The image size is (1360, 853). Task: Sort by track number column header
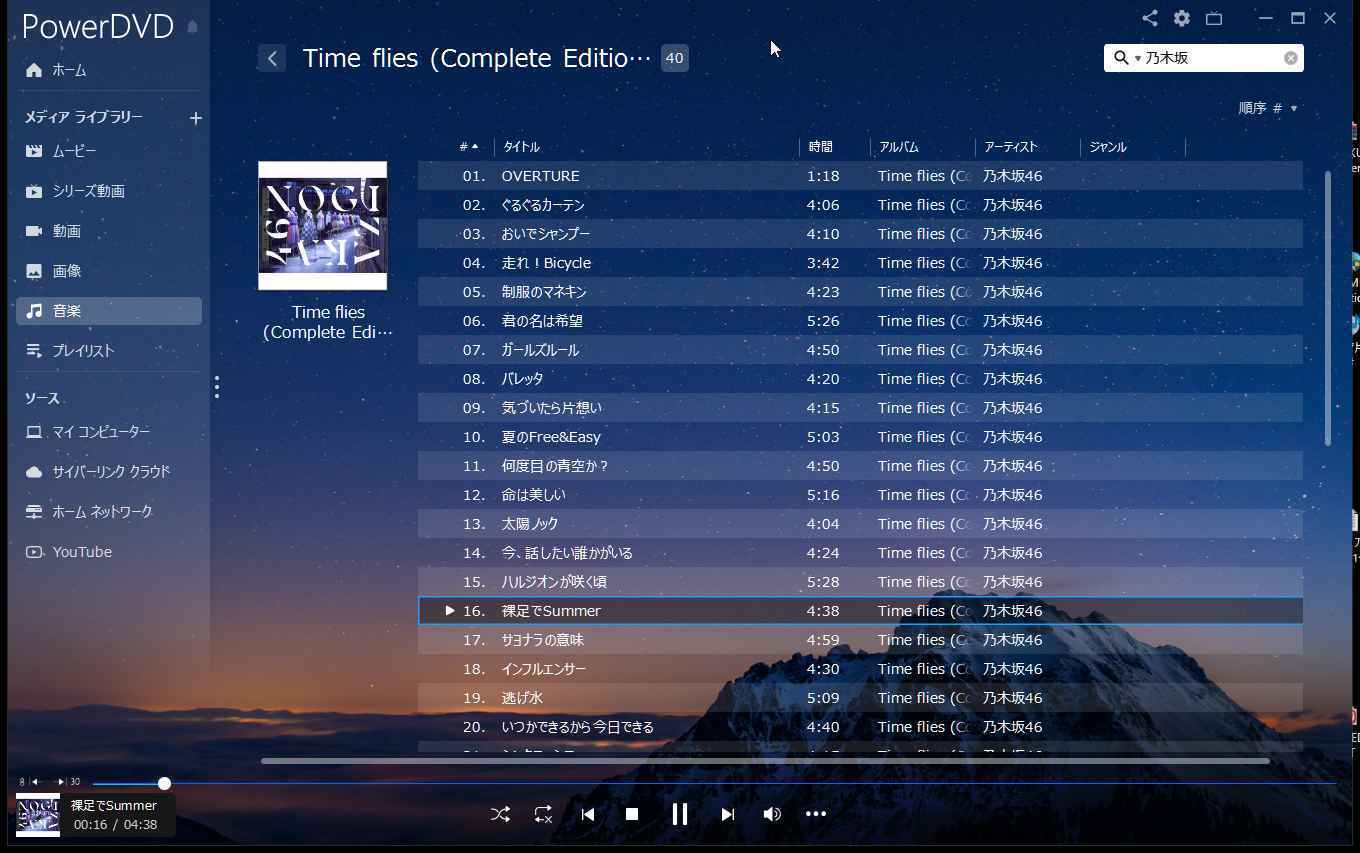point(468,147)
